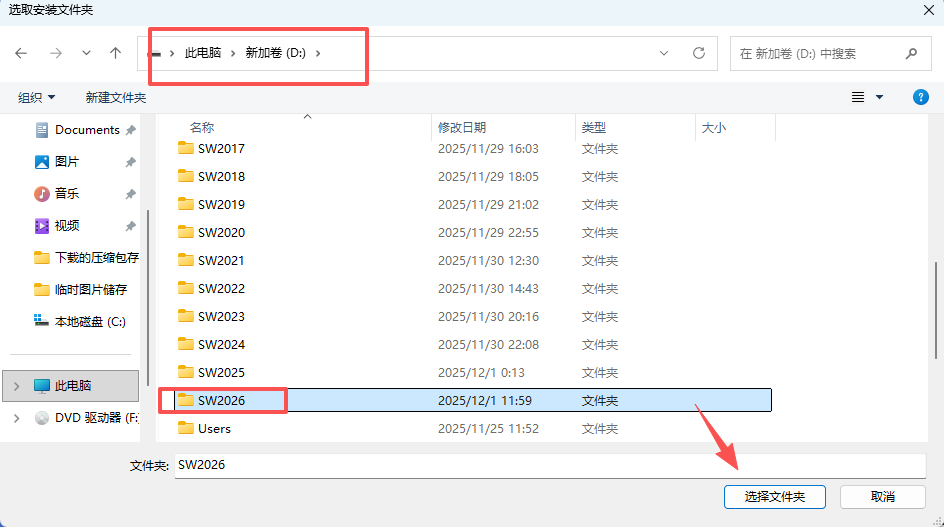Open 视频 in the sidebar

point(66,225)
